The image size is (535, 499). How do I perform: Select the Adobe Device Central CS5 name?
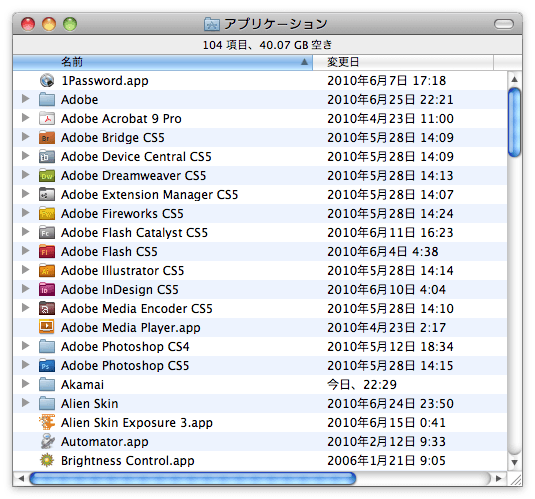136,157
